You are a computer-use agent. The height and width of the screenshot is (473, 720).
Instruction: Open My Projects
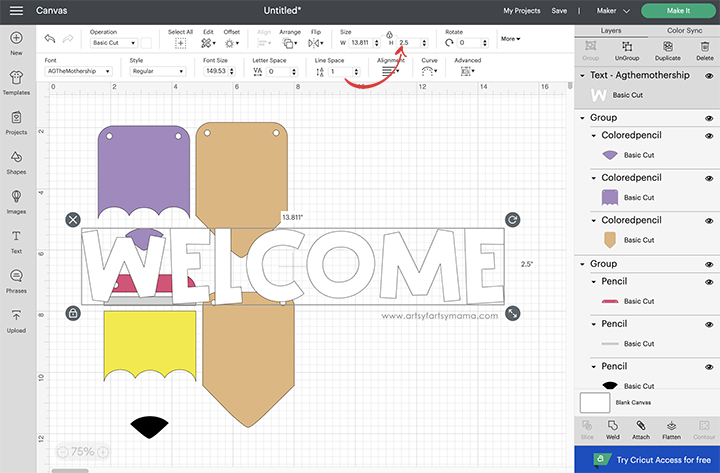[522, 11]
